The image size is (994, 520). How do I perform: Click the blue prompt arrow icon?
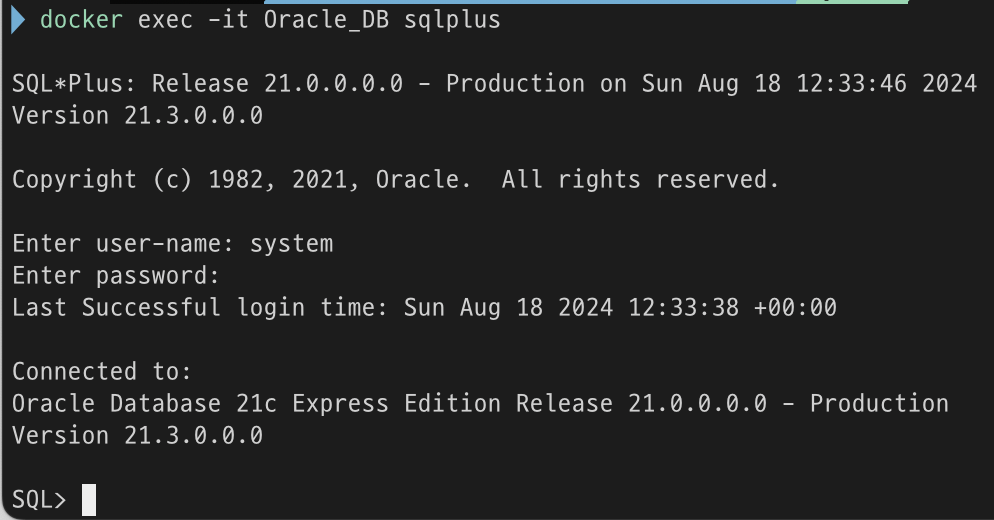coord(20,21)
